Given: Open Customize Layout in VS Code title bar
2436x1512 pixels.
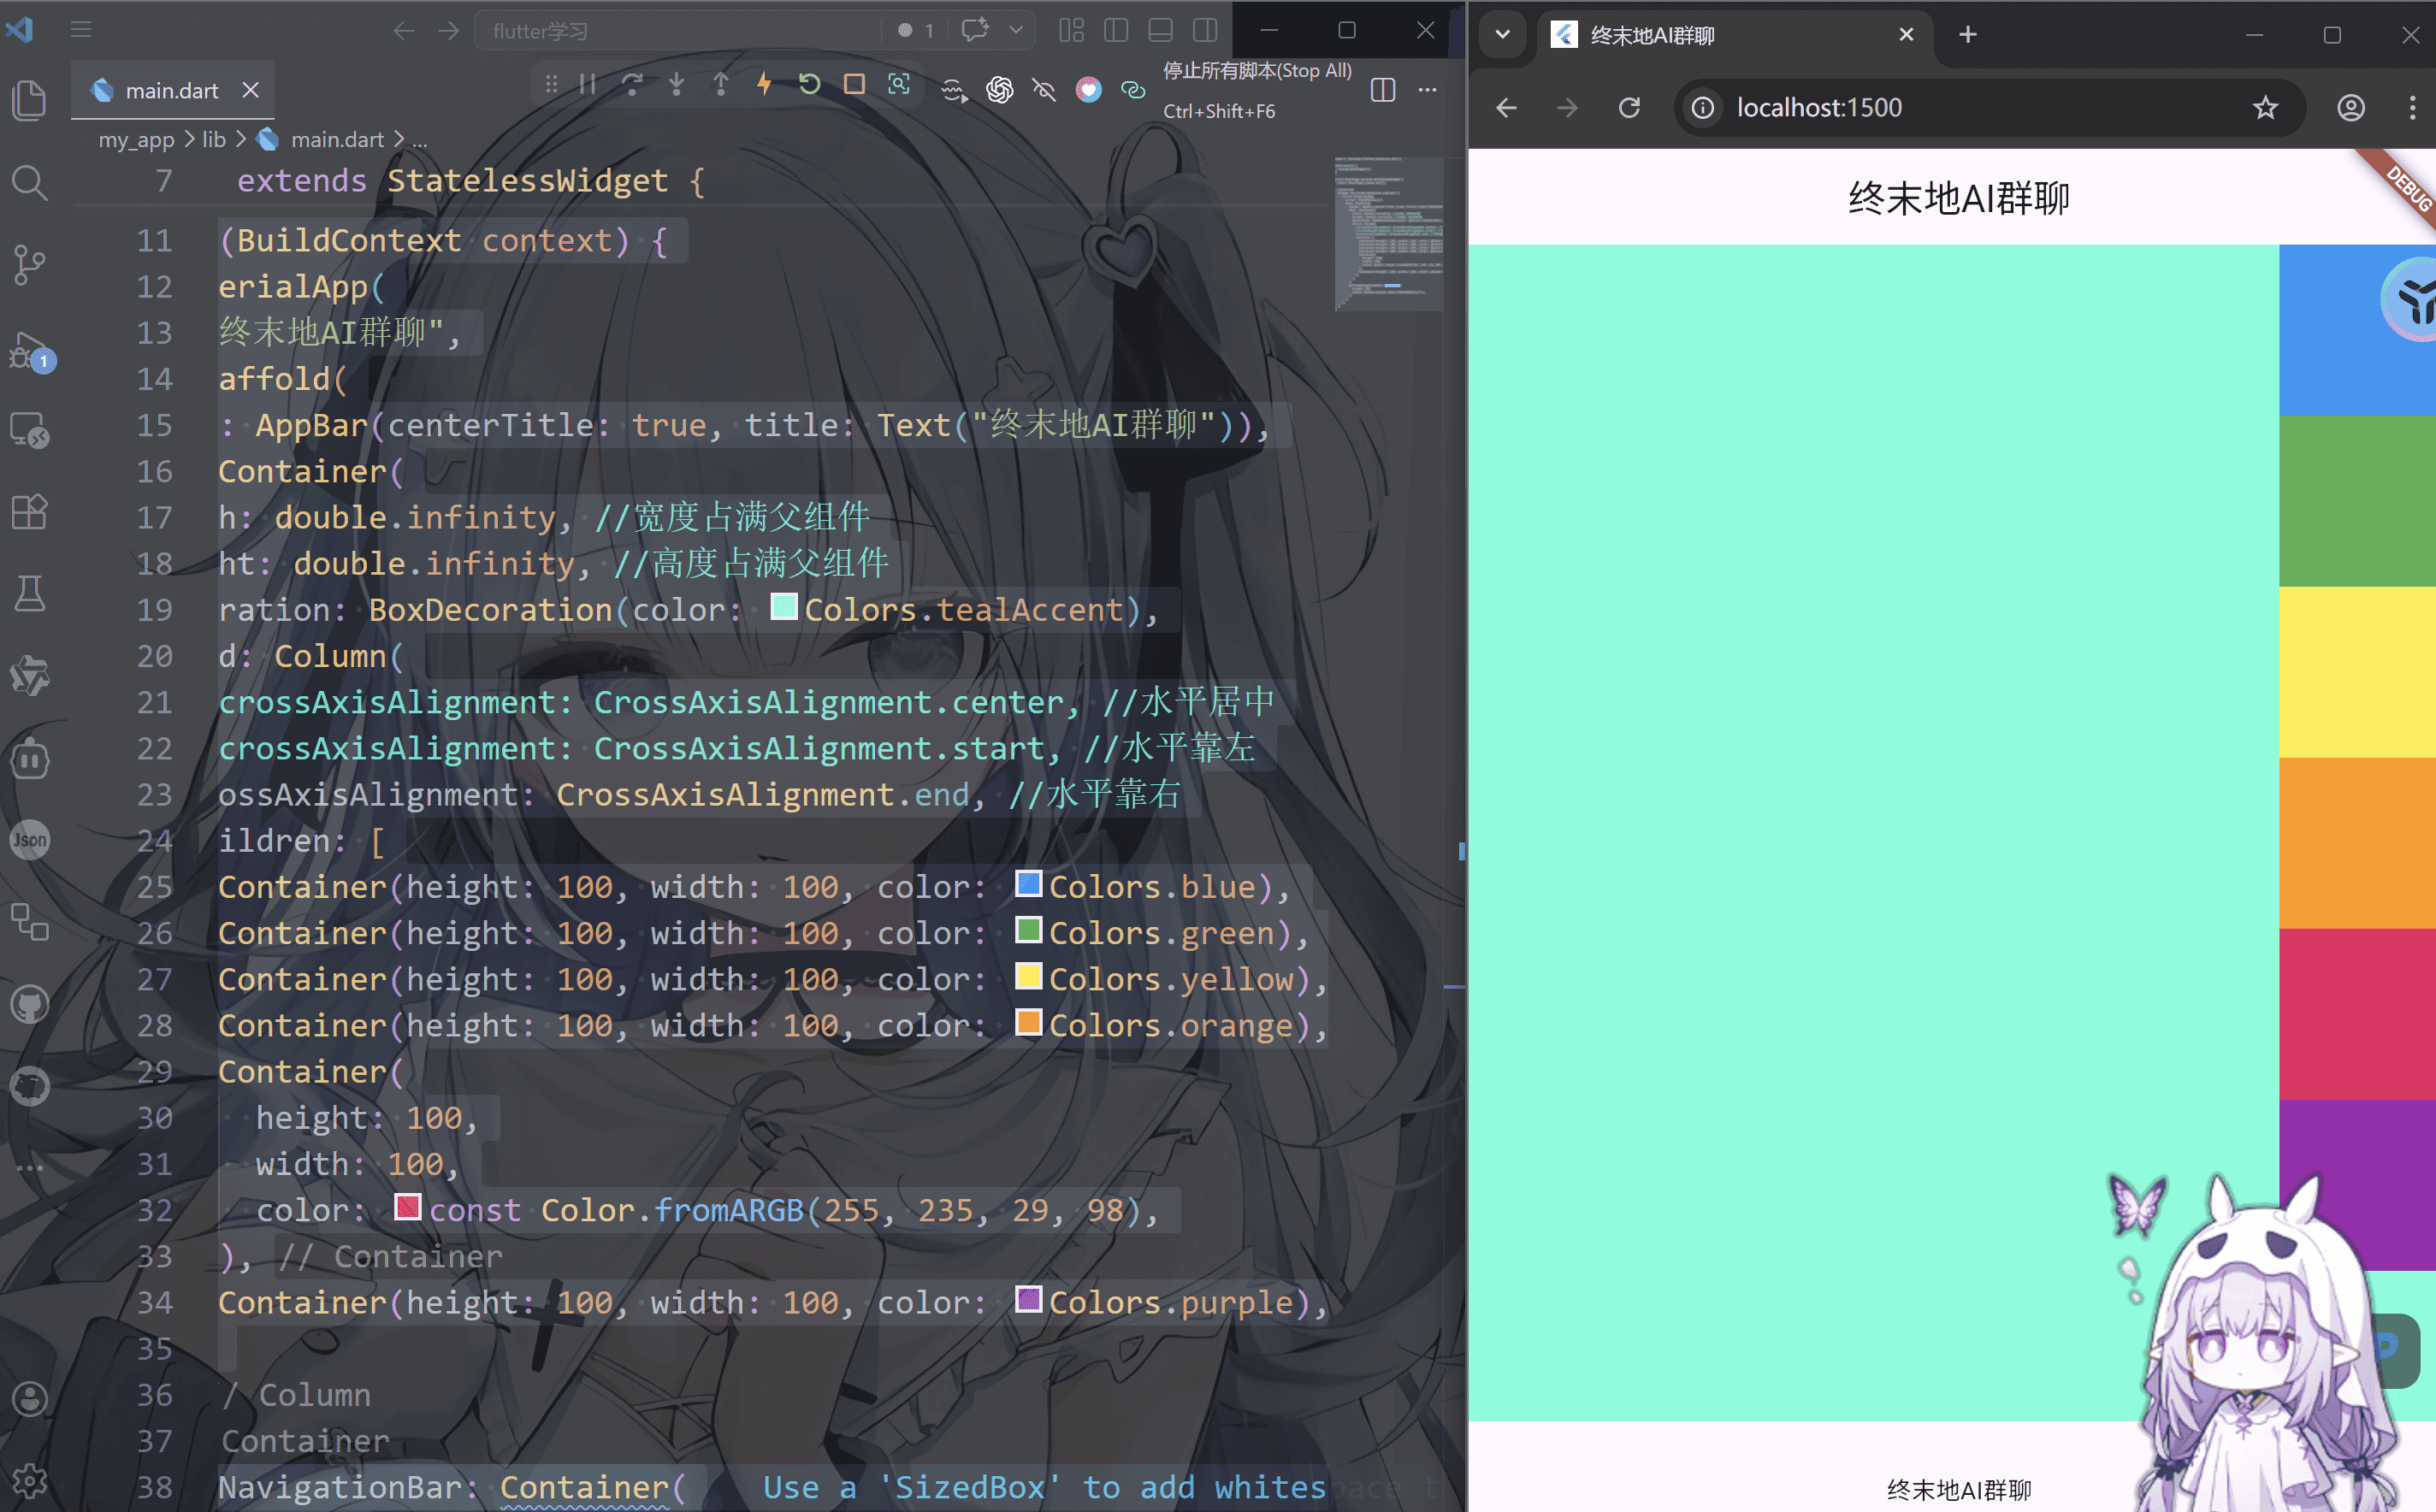Looking at the screenshot, I should click(x=1071, y=31).
